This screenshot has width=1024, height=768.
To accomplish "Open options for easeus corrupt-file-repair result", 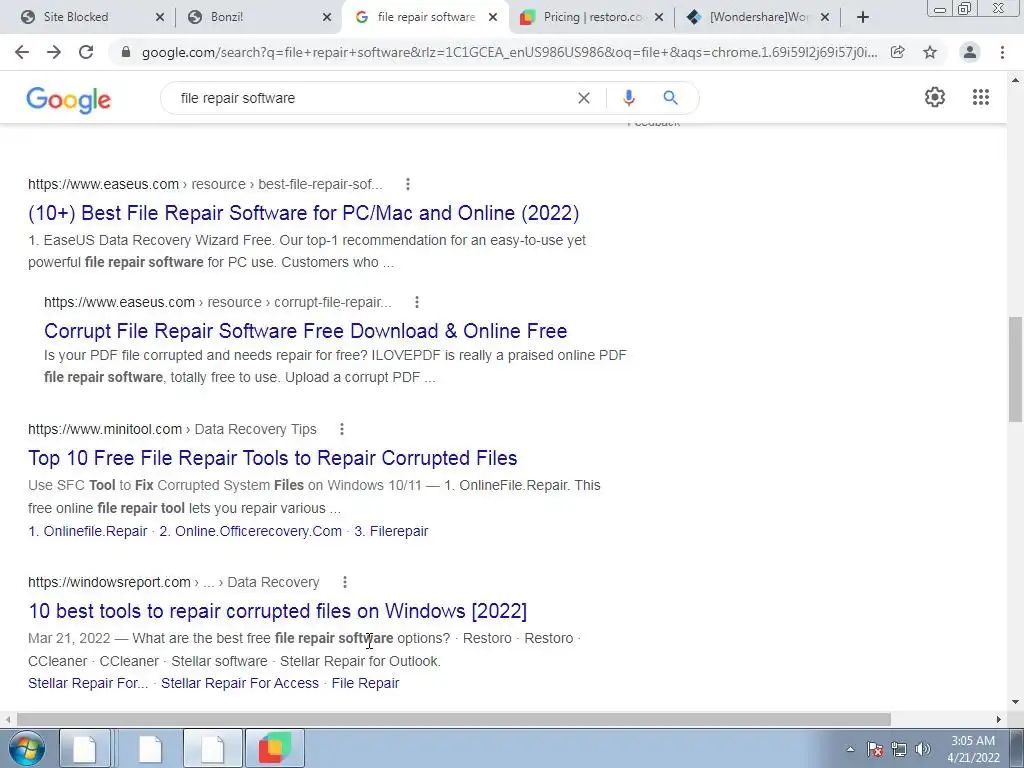I will (x=417, y=302).
